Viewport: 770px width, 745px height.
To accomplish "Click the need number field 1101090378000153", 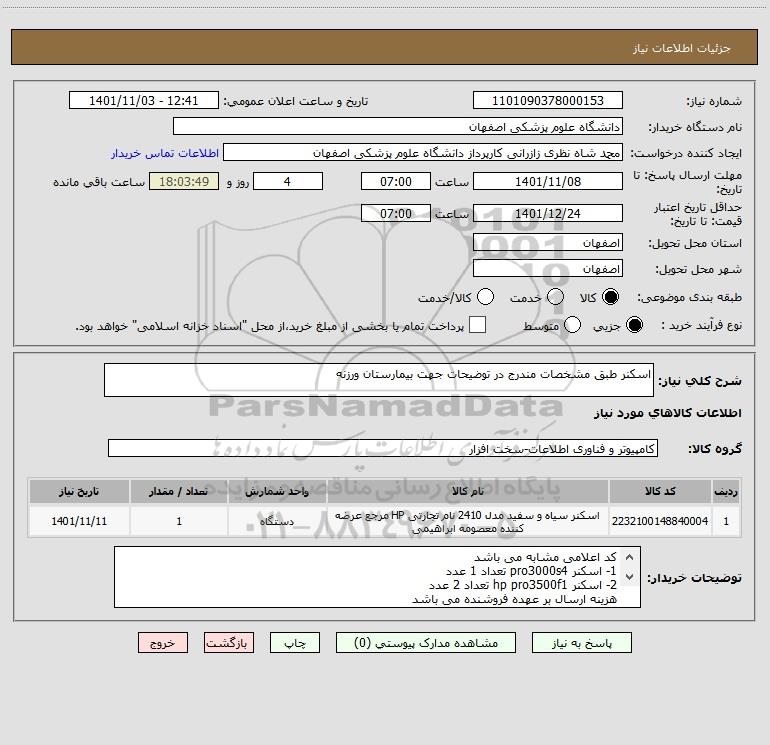I will point(548,101).
